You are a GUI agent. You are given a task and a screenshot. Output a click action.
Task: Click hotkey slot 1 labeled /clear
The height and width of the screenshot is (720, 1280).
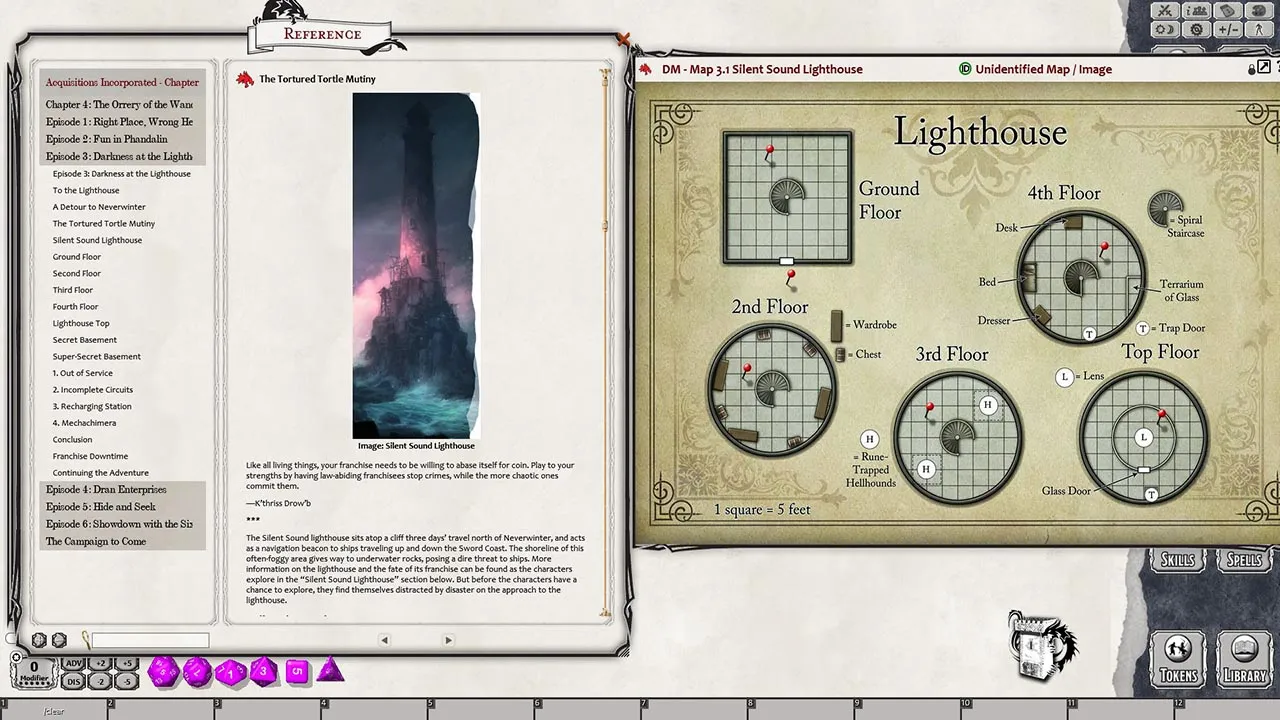[x=54, y=710]
